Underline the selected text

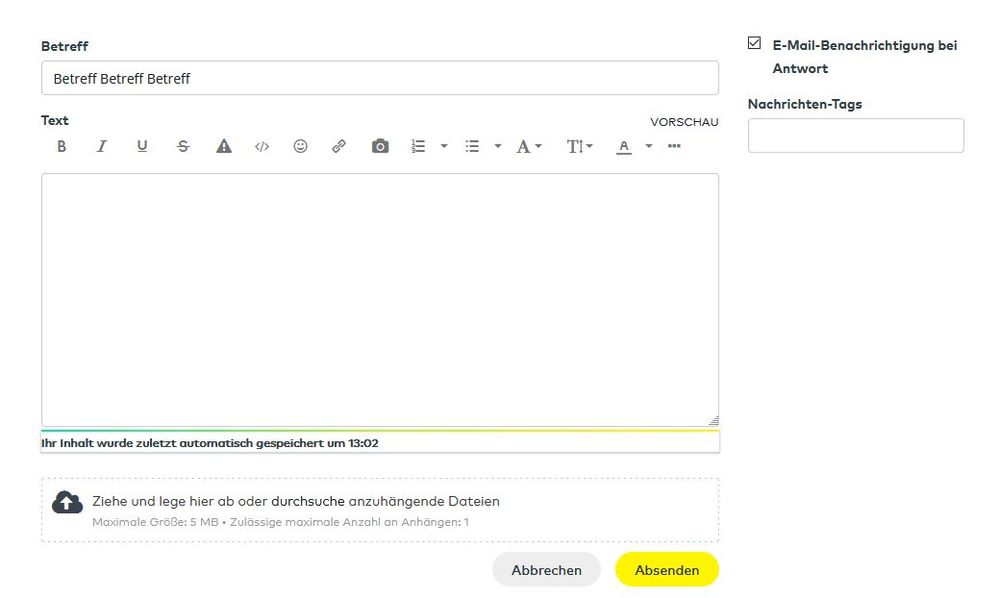(x=142, y=146)
